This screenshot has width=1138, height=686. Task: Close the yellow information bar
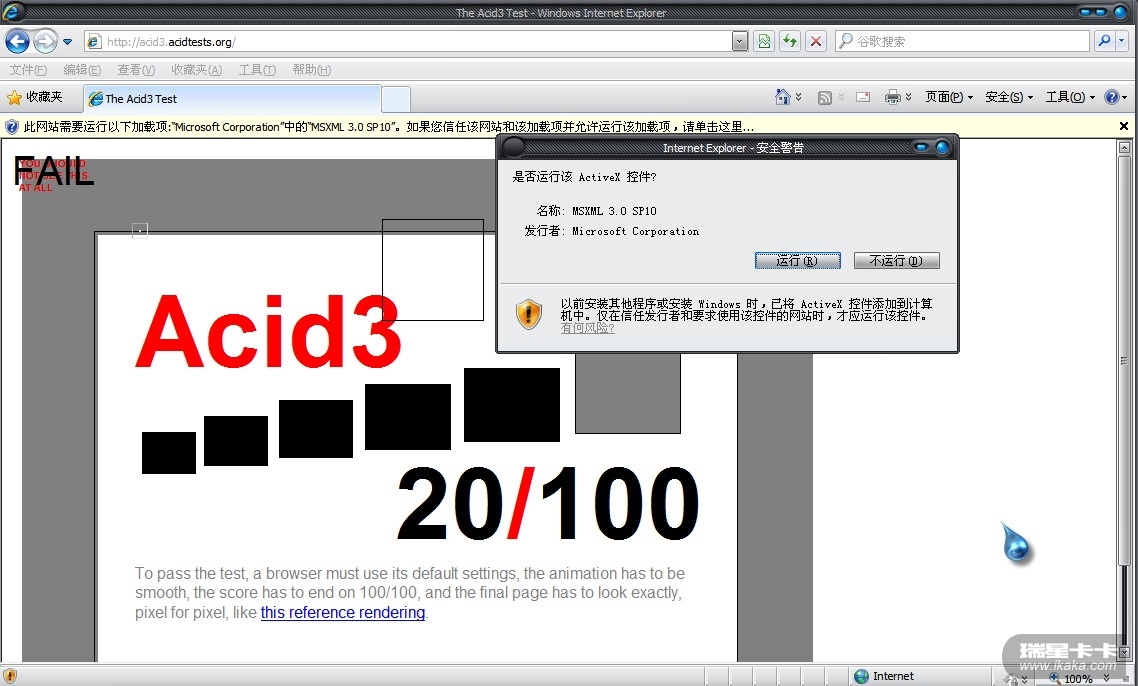tap(1123, 126)
